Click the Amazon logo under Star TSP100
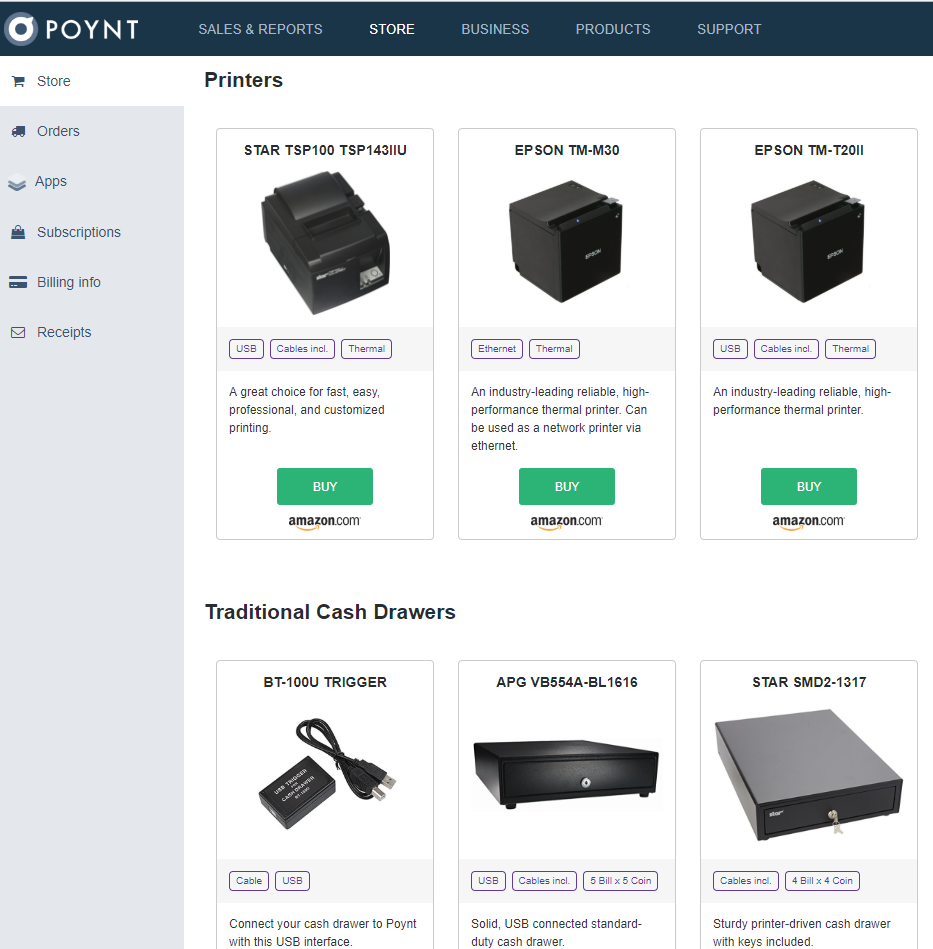The image size is (933, 949). pyautogui.click(x=325, y=522)
